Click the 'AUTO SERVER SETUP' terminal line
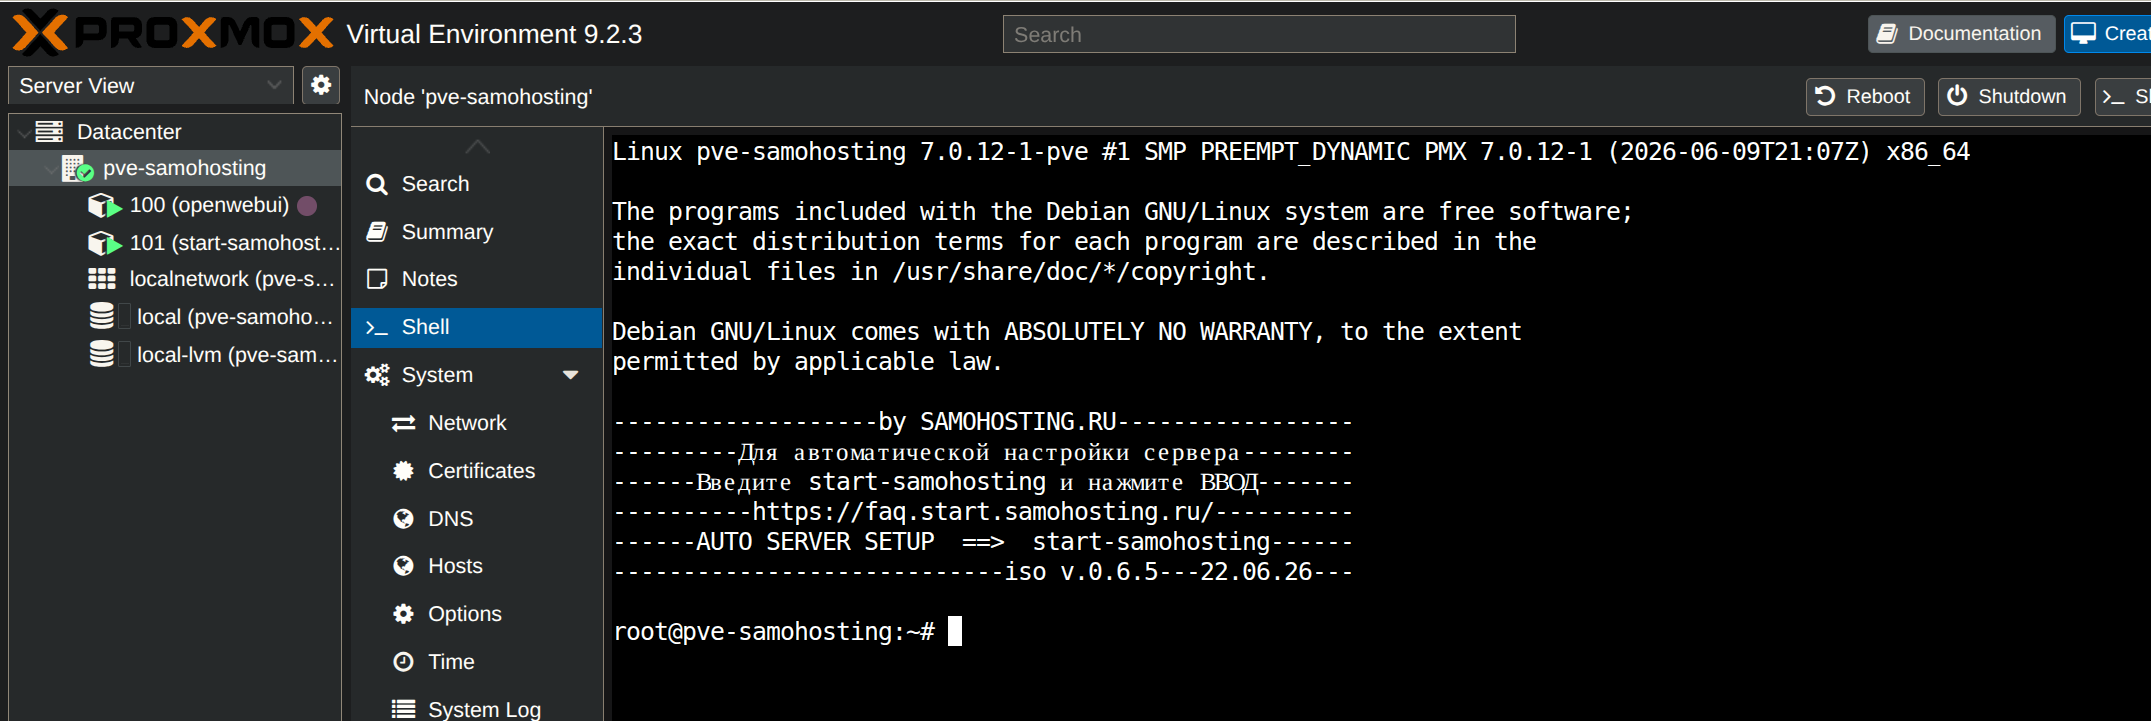This screenshot has height=721, width=2151. click(x=982, y=542)
